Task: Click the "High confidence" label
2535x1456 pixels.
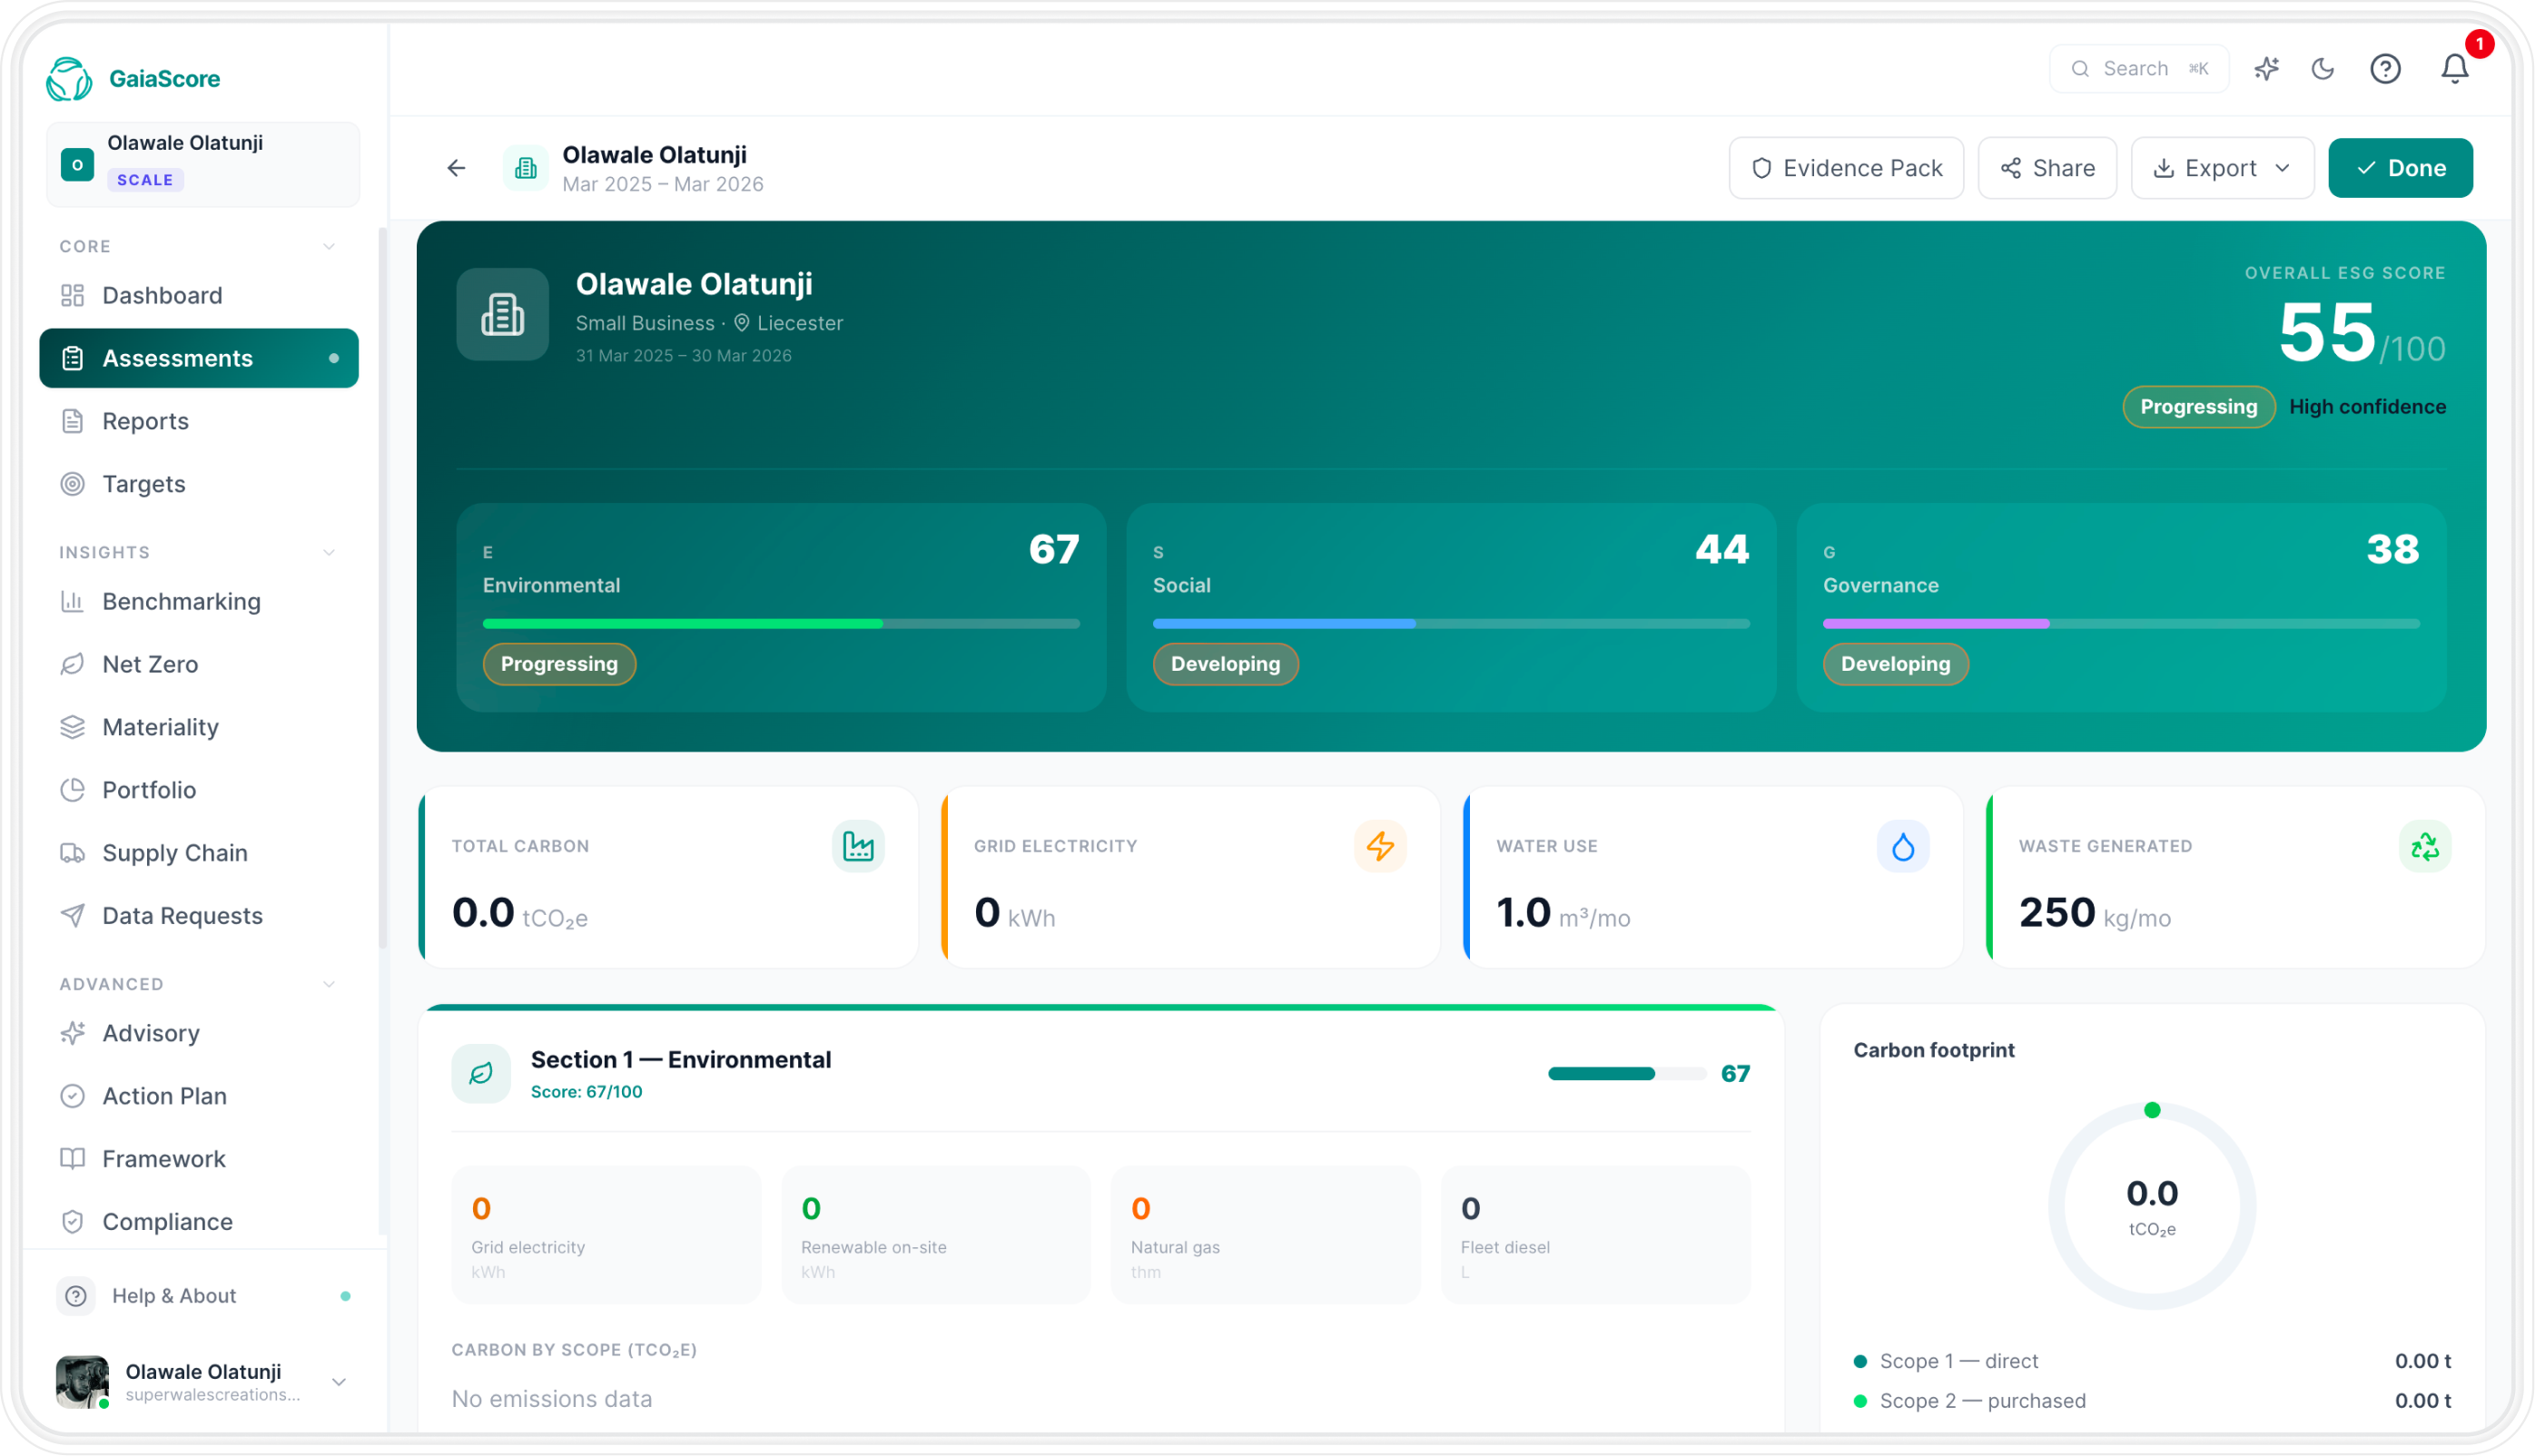Action: click(2367, 407)
